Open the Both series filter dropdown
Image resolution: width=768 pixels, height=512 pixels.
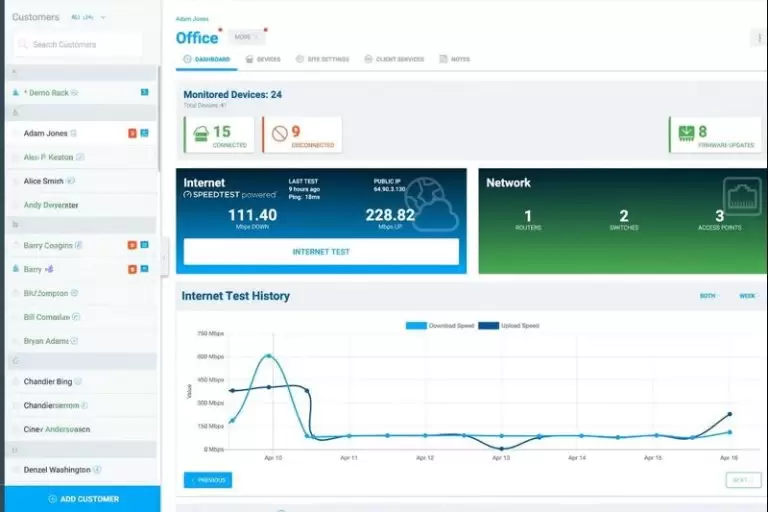click(x=708, y=296)
